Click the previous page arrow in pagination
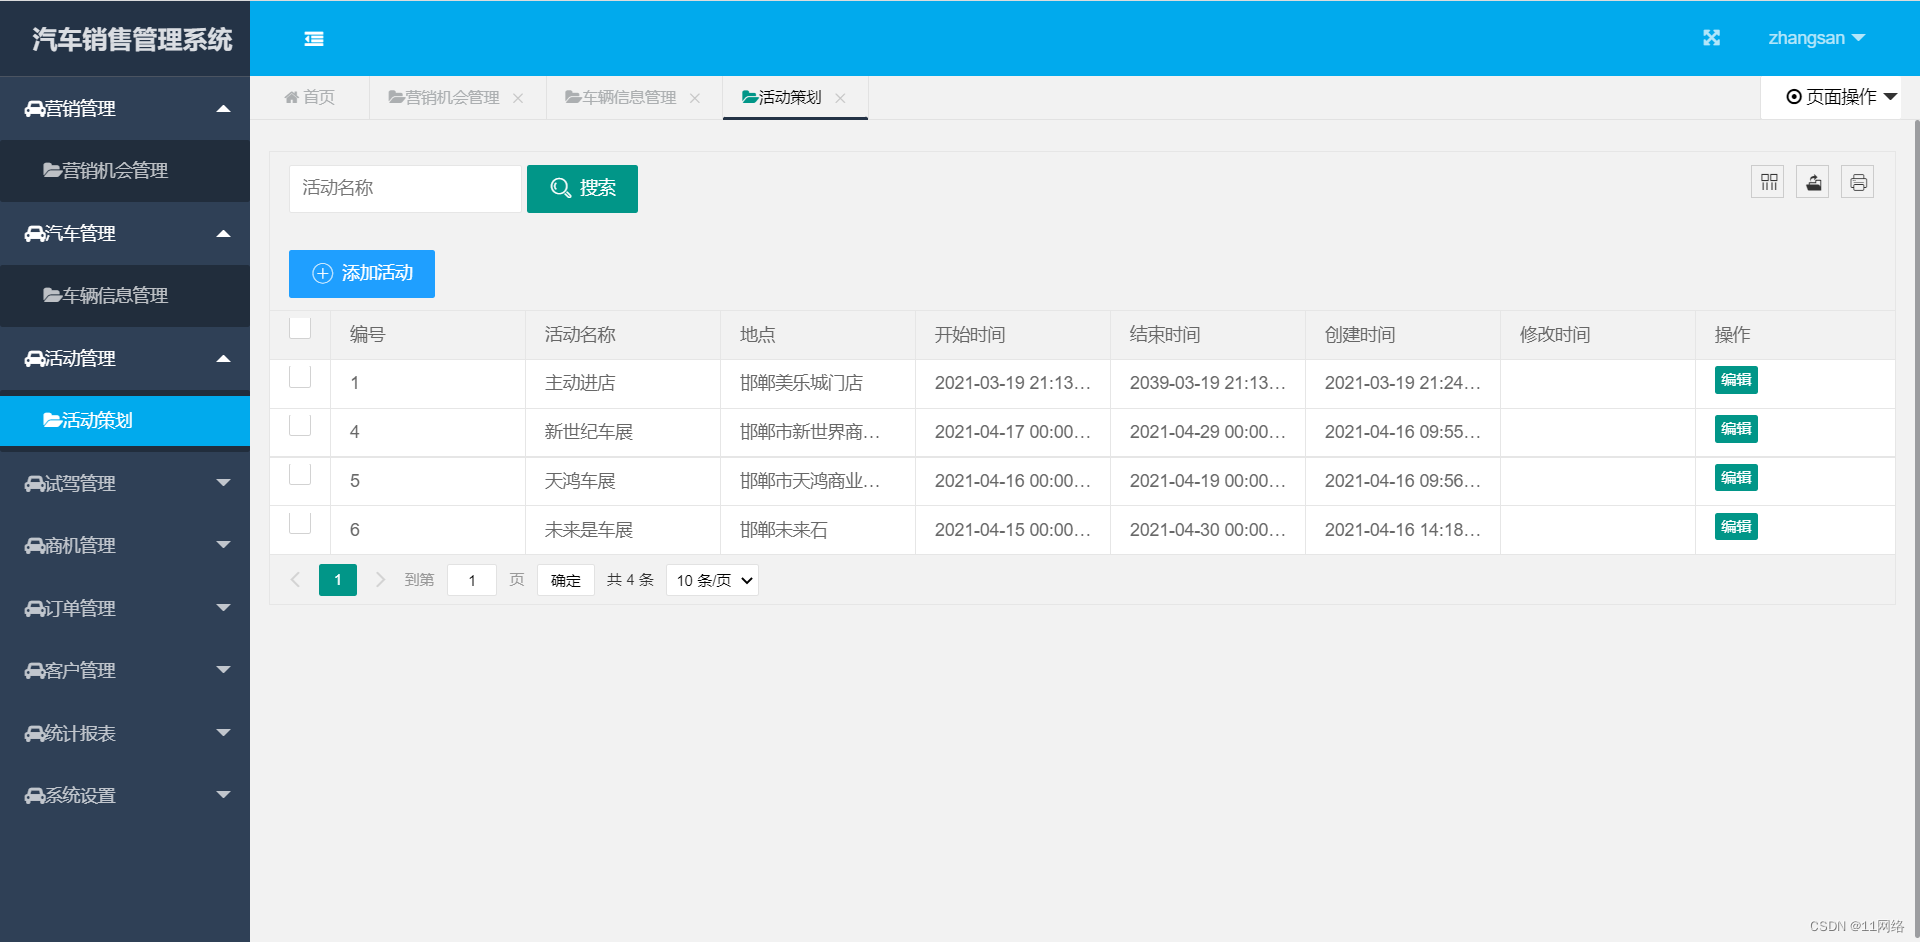Image resolution: width=1920 pixels, height=942 pixels. (x=295, y=580)
